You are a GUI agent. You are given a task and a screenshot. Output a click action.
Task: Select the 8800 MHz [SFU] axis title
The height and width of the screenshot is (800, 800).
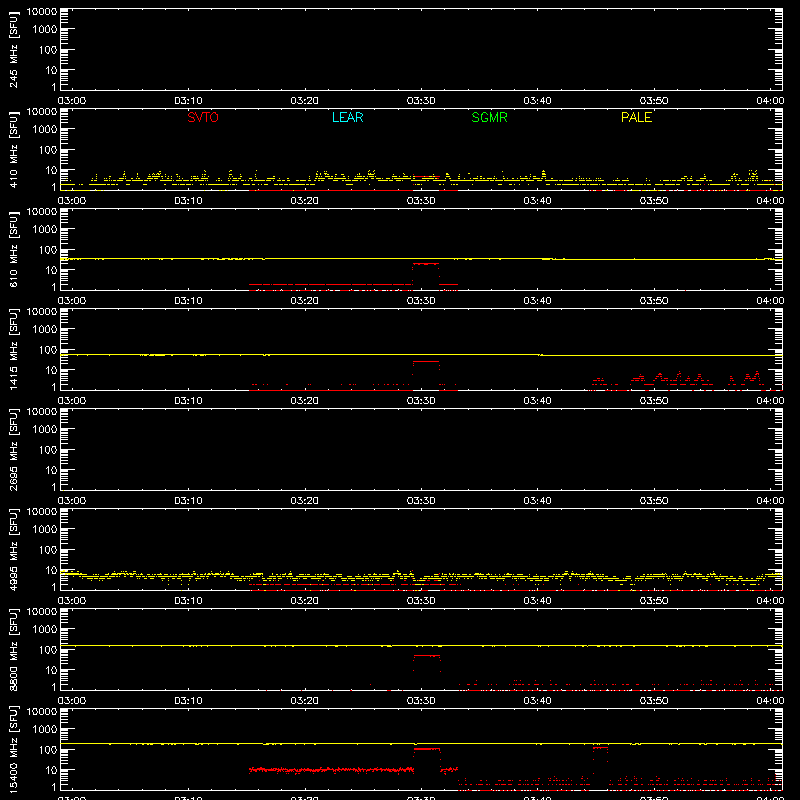pyautogui.click(x=13, y=649)
